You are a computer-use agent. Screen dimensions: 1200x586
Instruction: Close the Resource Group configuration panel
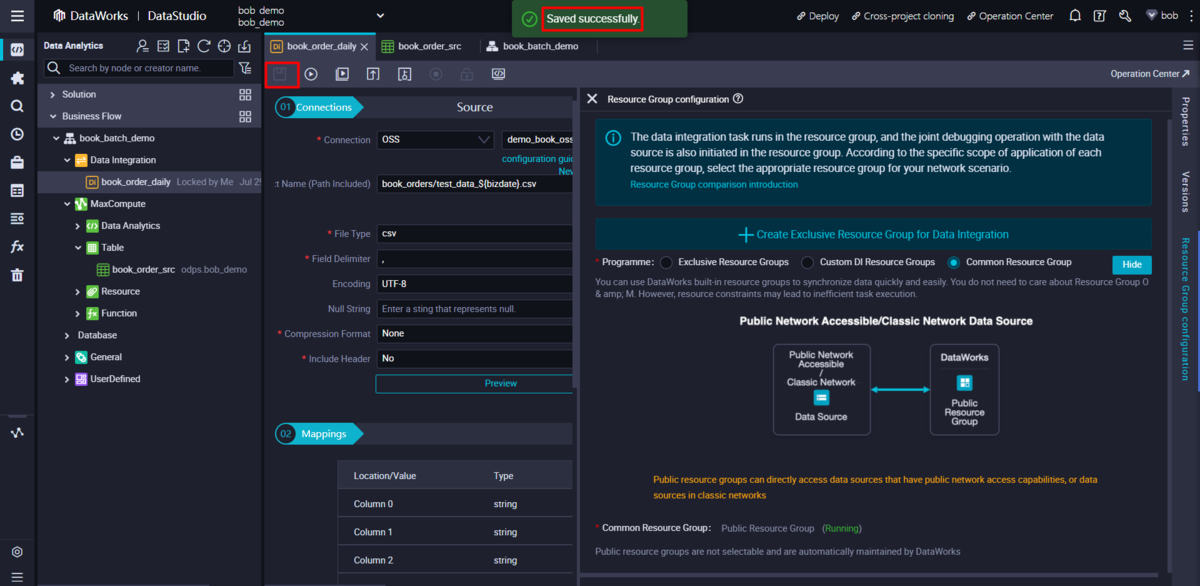592,99
